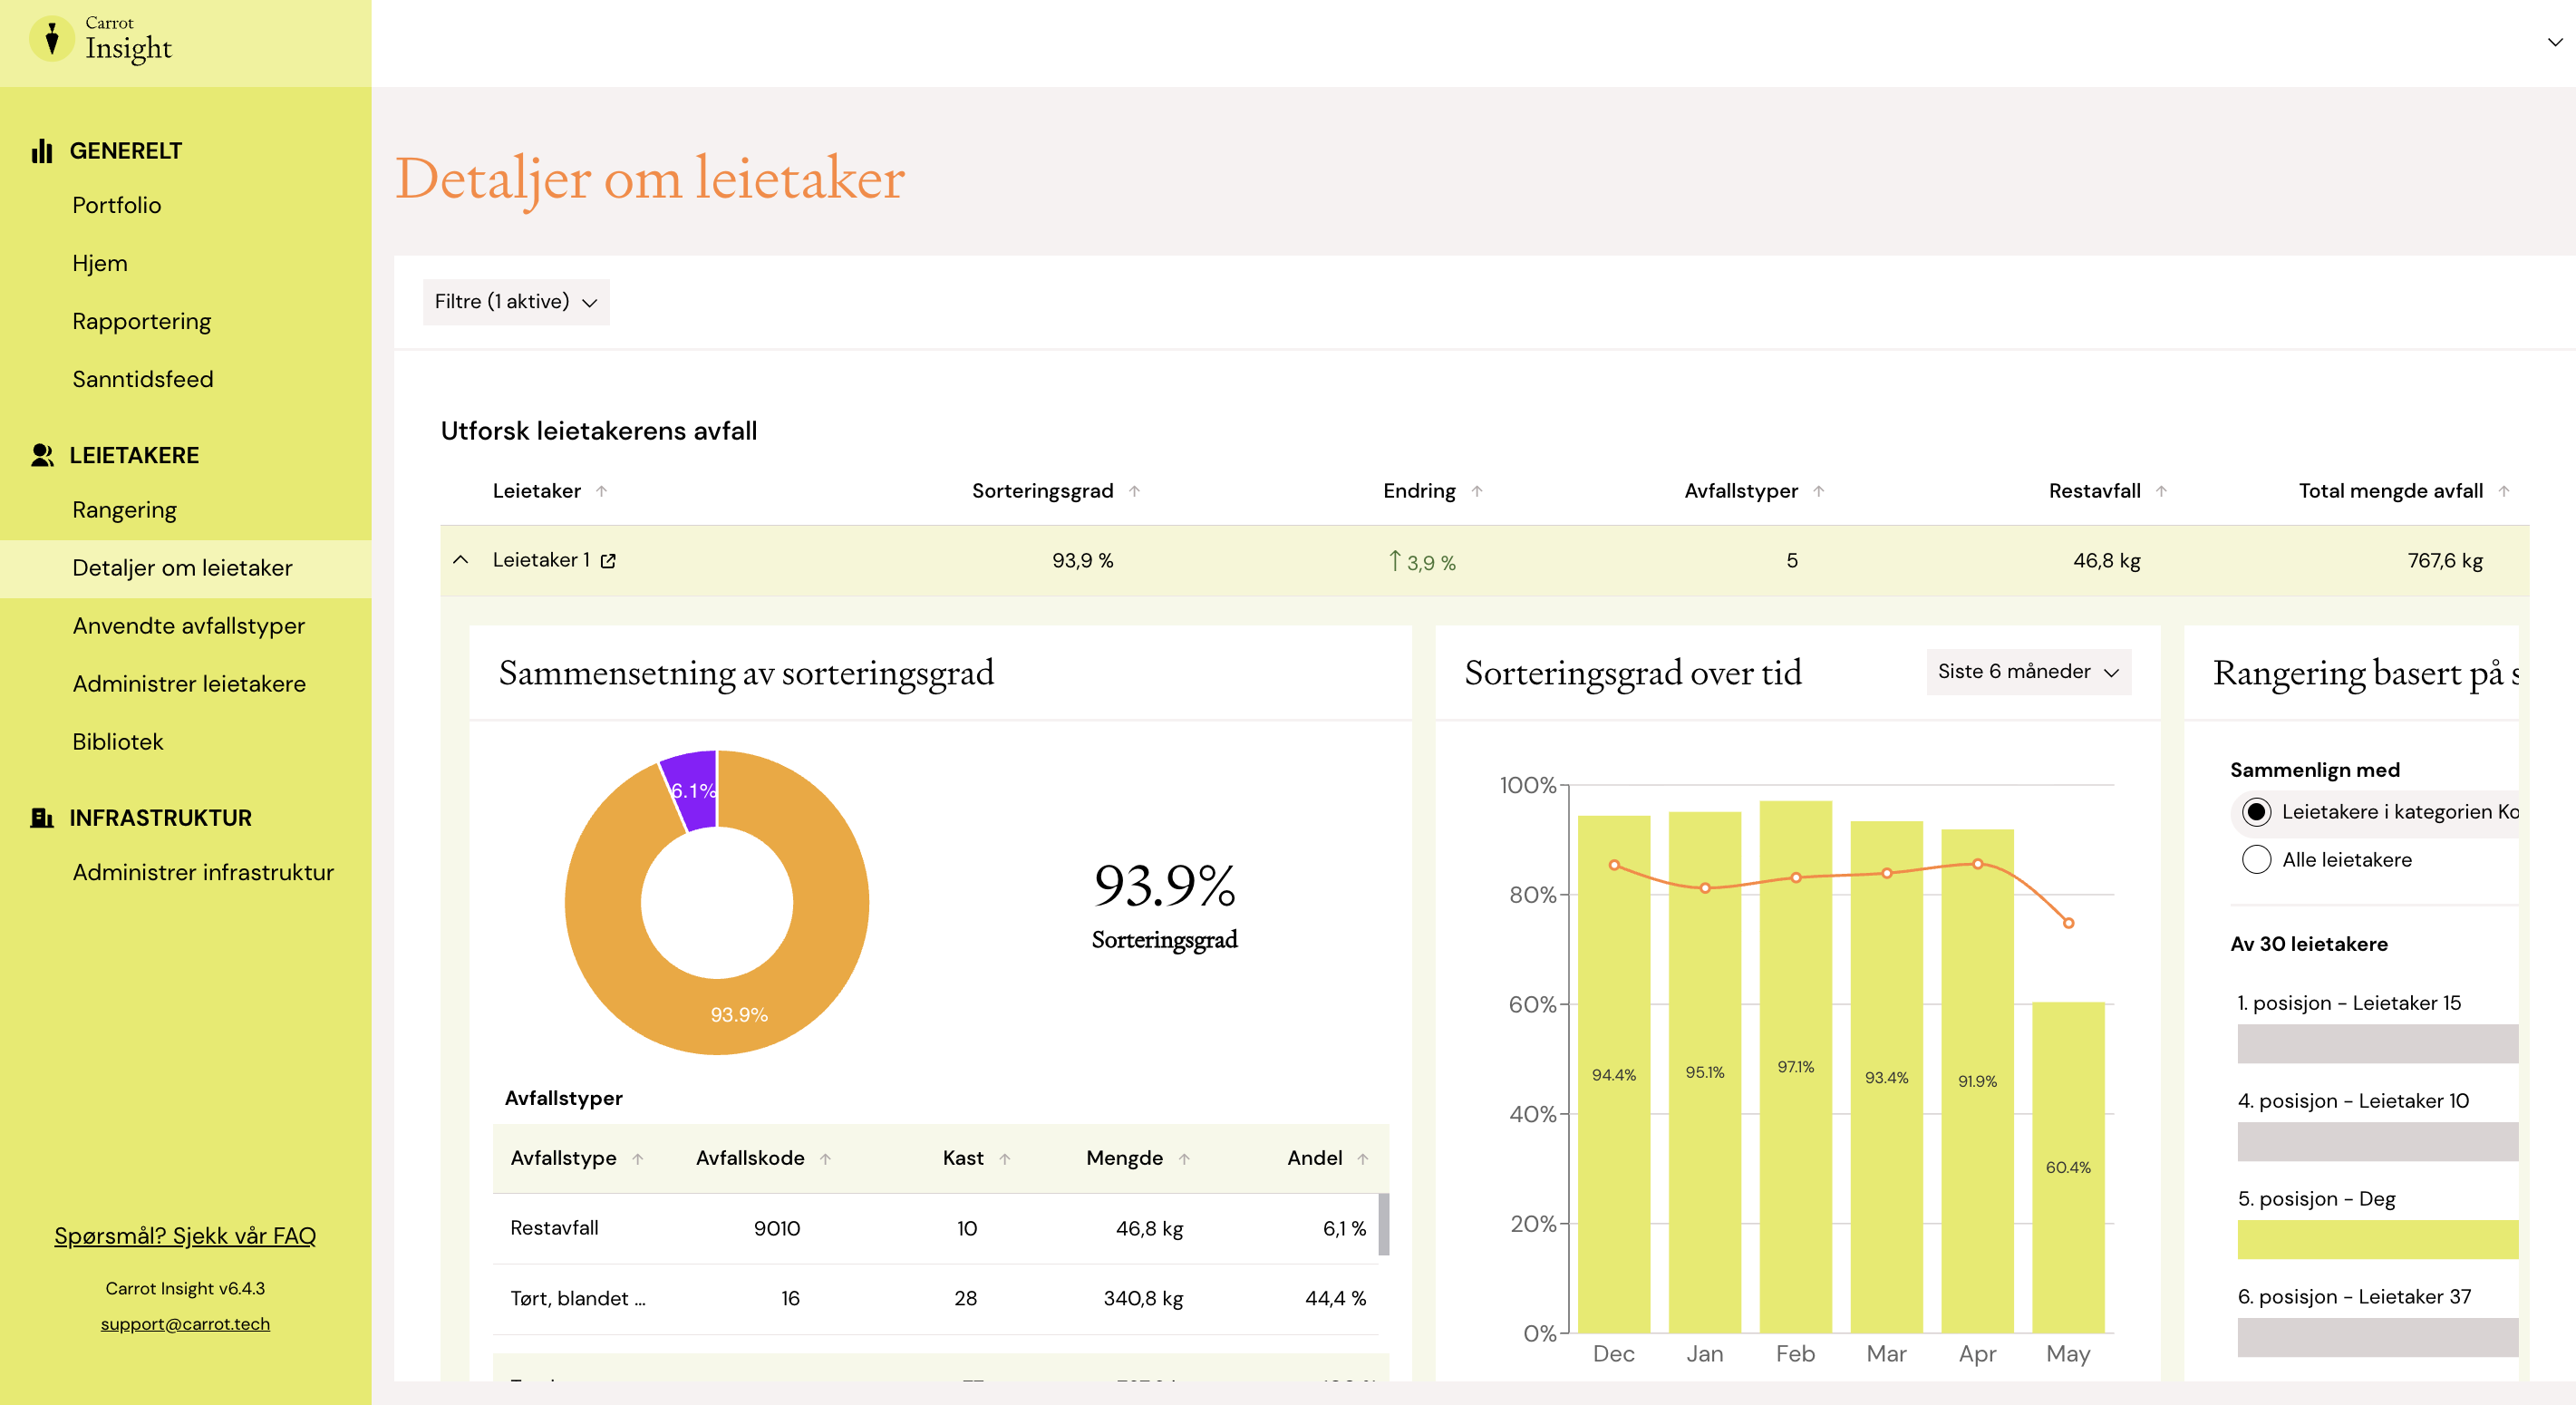Screen dimensions: 2576x1405
Task: Select Leietakere i kategorien radio button
Action: click(2256, 812)
